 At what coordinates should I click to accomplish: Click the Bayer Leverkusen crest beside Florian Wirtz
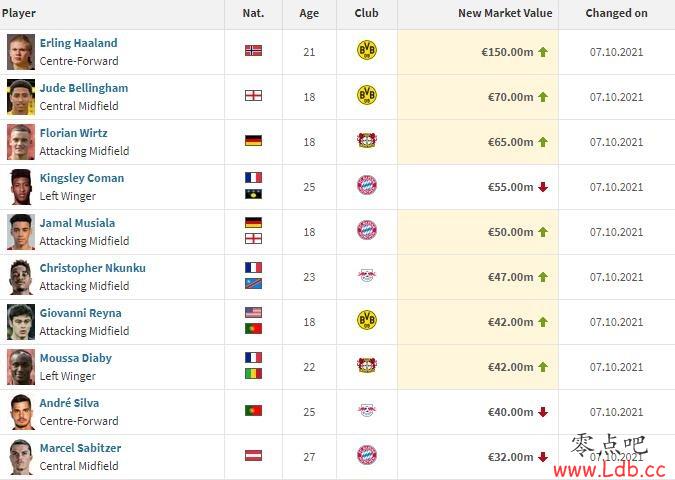click(x=367, y=140)
